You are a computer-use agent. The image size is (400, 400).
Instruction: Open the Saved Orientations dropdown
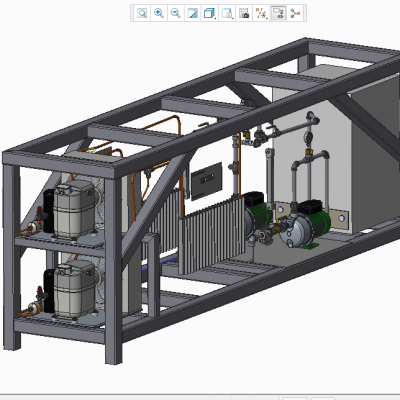tap(227, 13)
